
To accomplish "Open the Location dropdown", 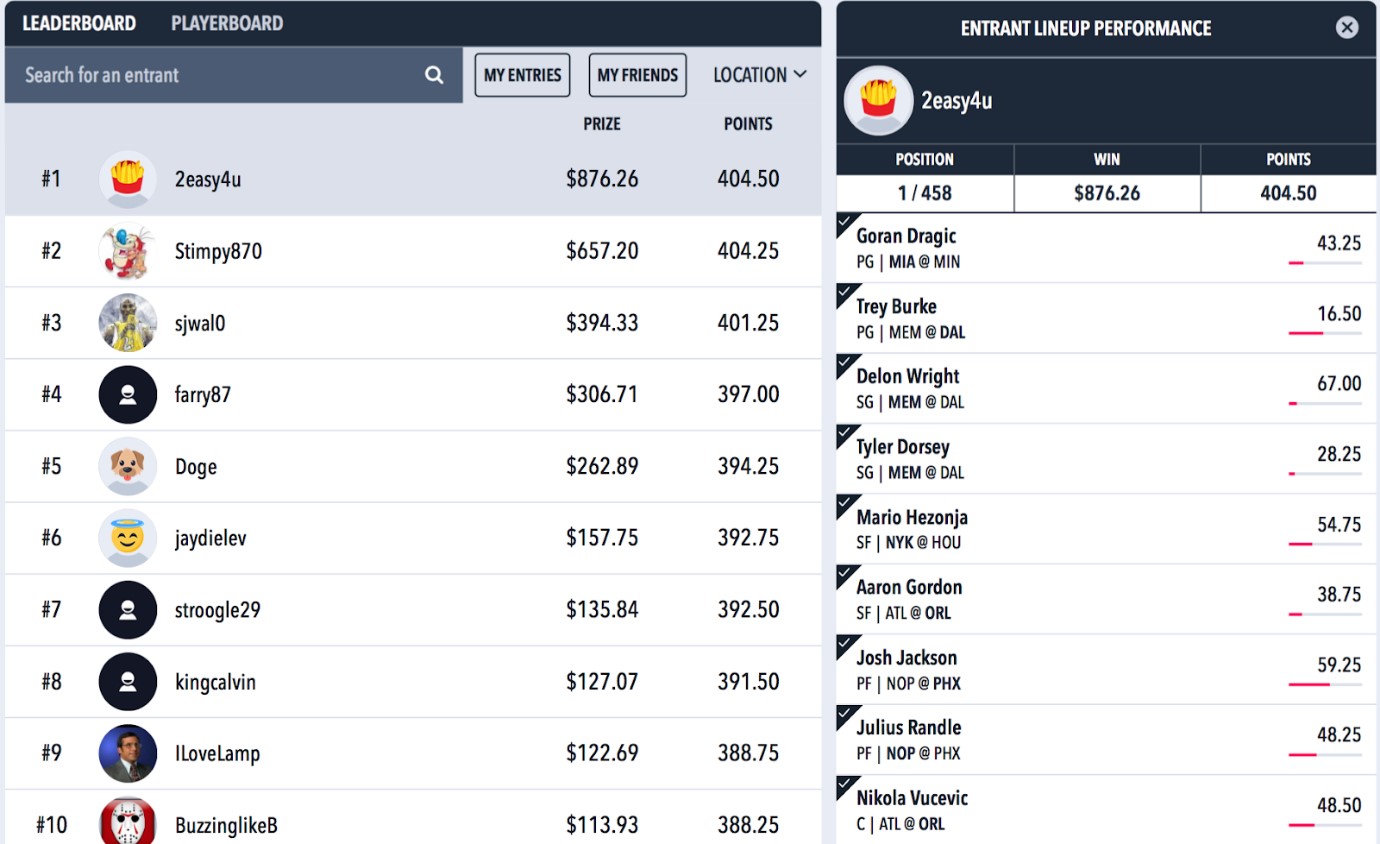I will (x=759, y=75).
